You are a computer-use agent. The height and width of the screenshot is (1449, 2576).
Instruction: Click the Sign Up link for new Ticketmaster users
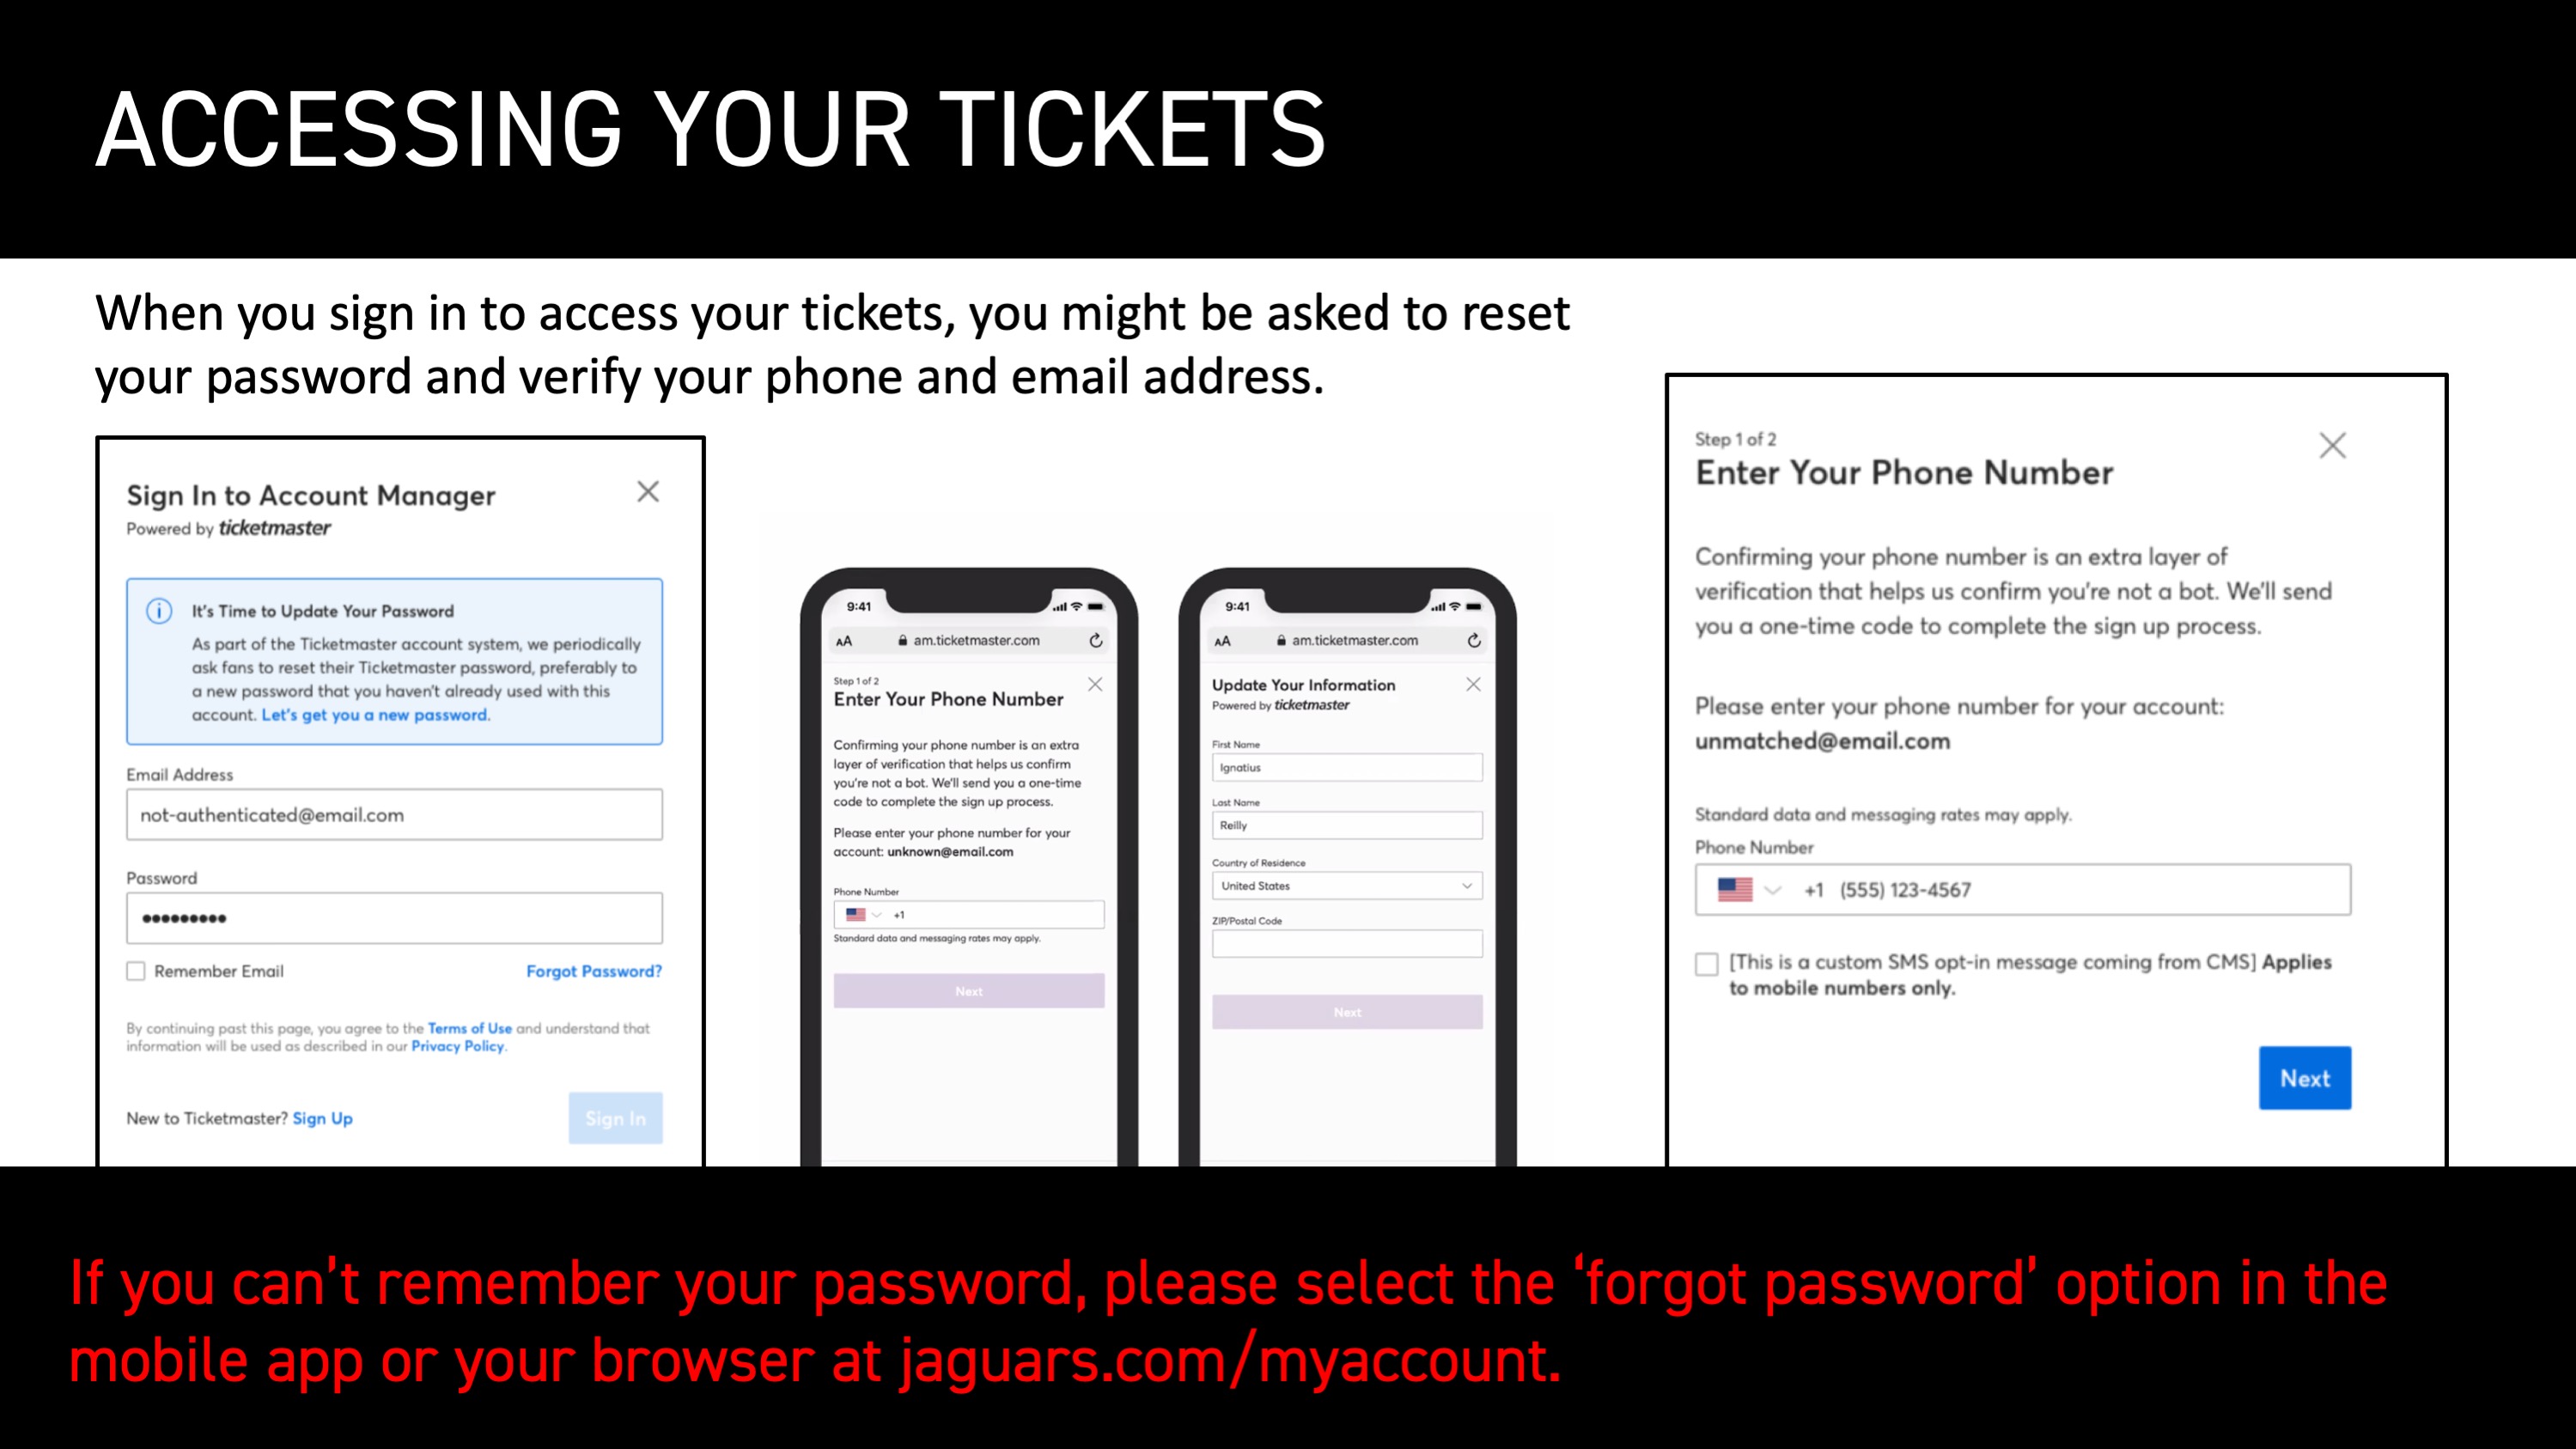[324, 1117]
